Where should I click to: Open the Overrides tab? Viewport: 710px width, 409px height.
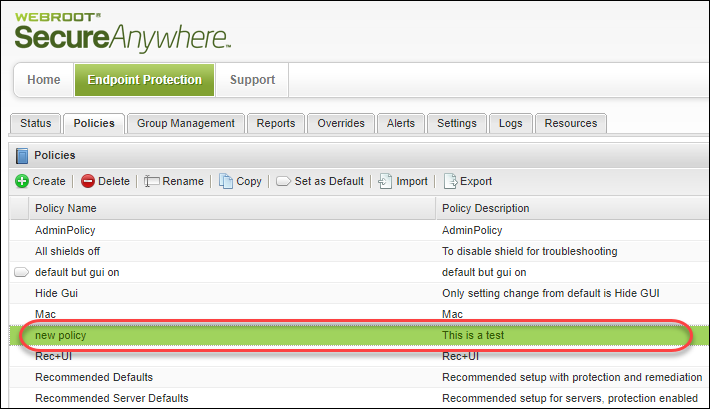pos(341,123)
